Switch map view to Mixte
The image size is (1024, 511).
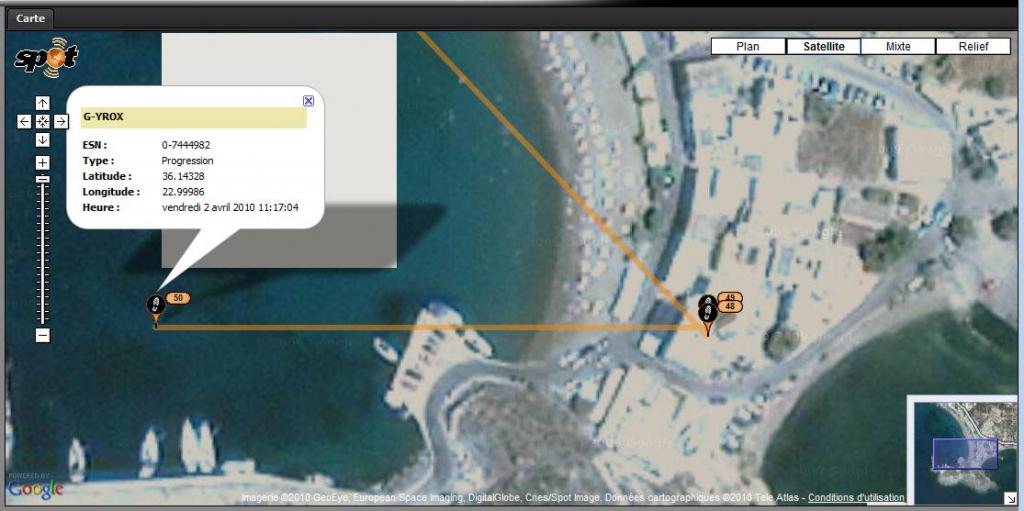point(898,46)
